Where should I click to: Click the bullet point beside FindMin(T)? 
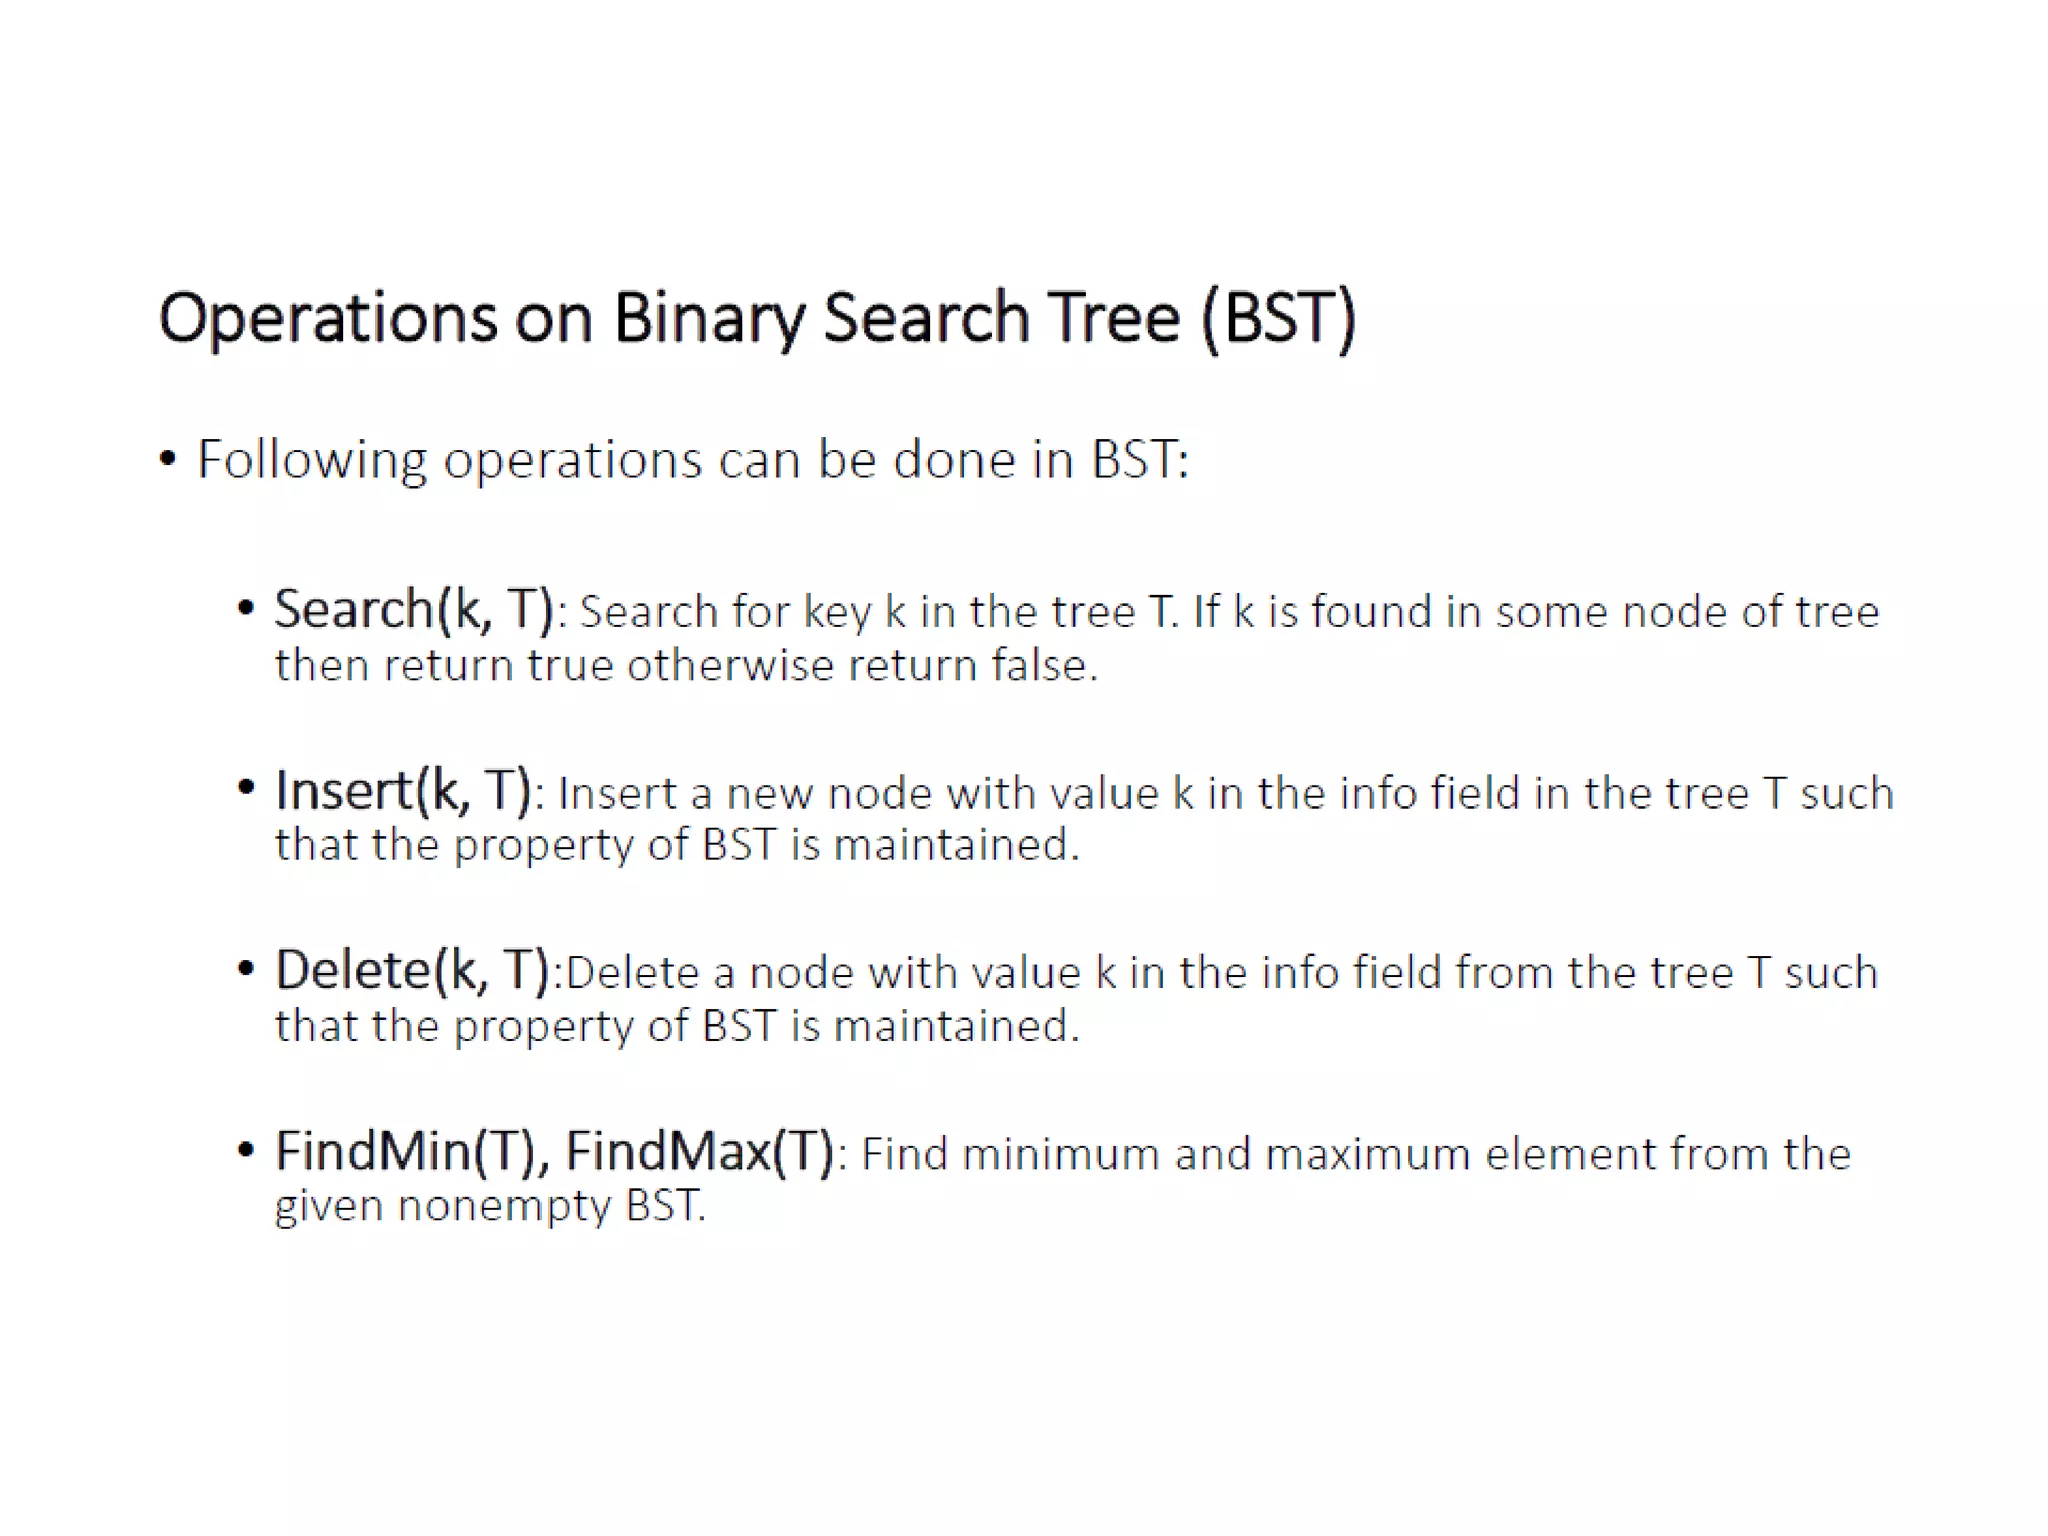(246, 1150)
